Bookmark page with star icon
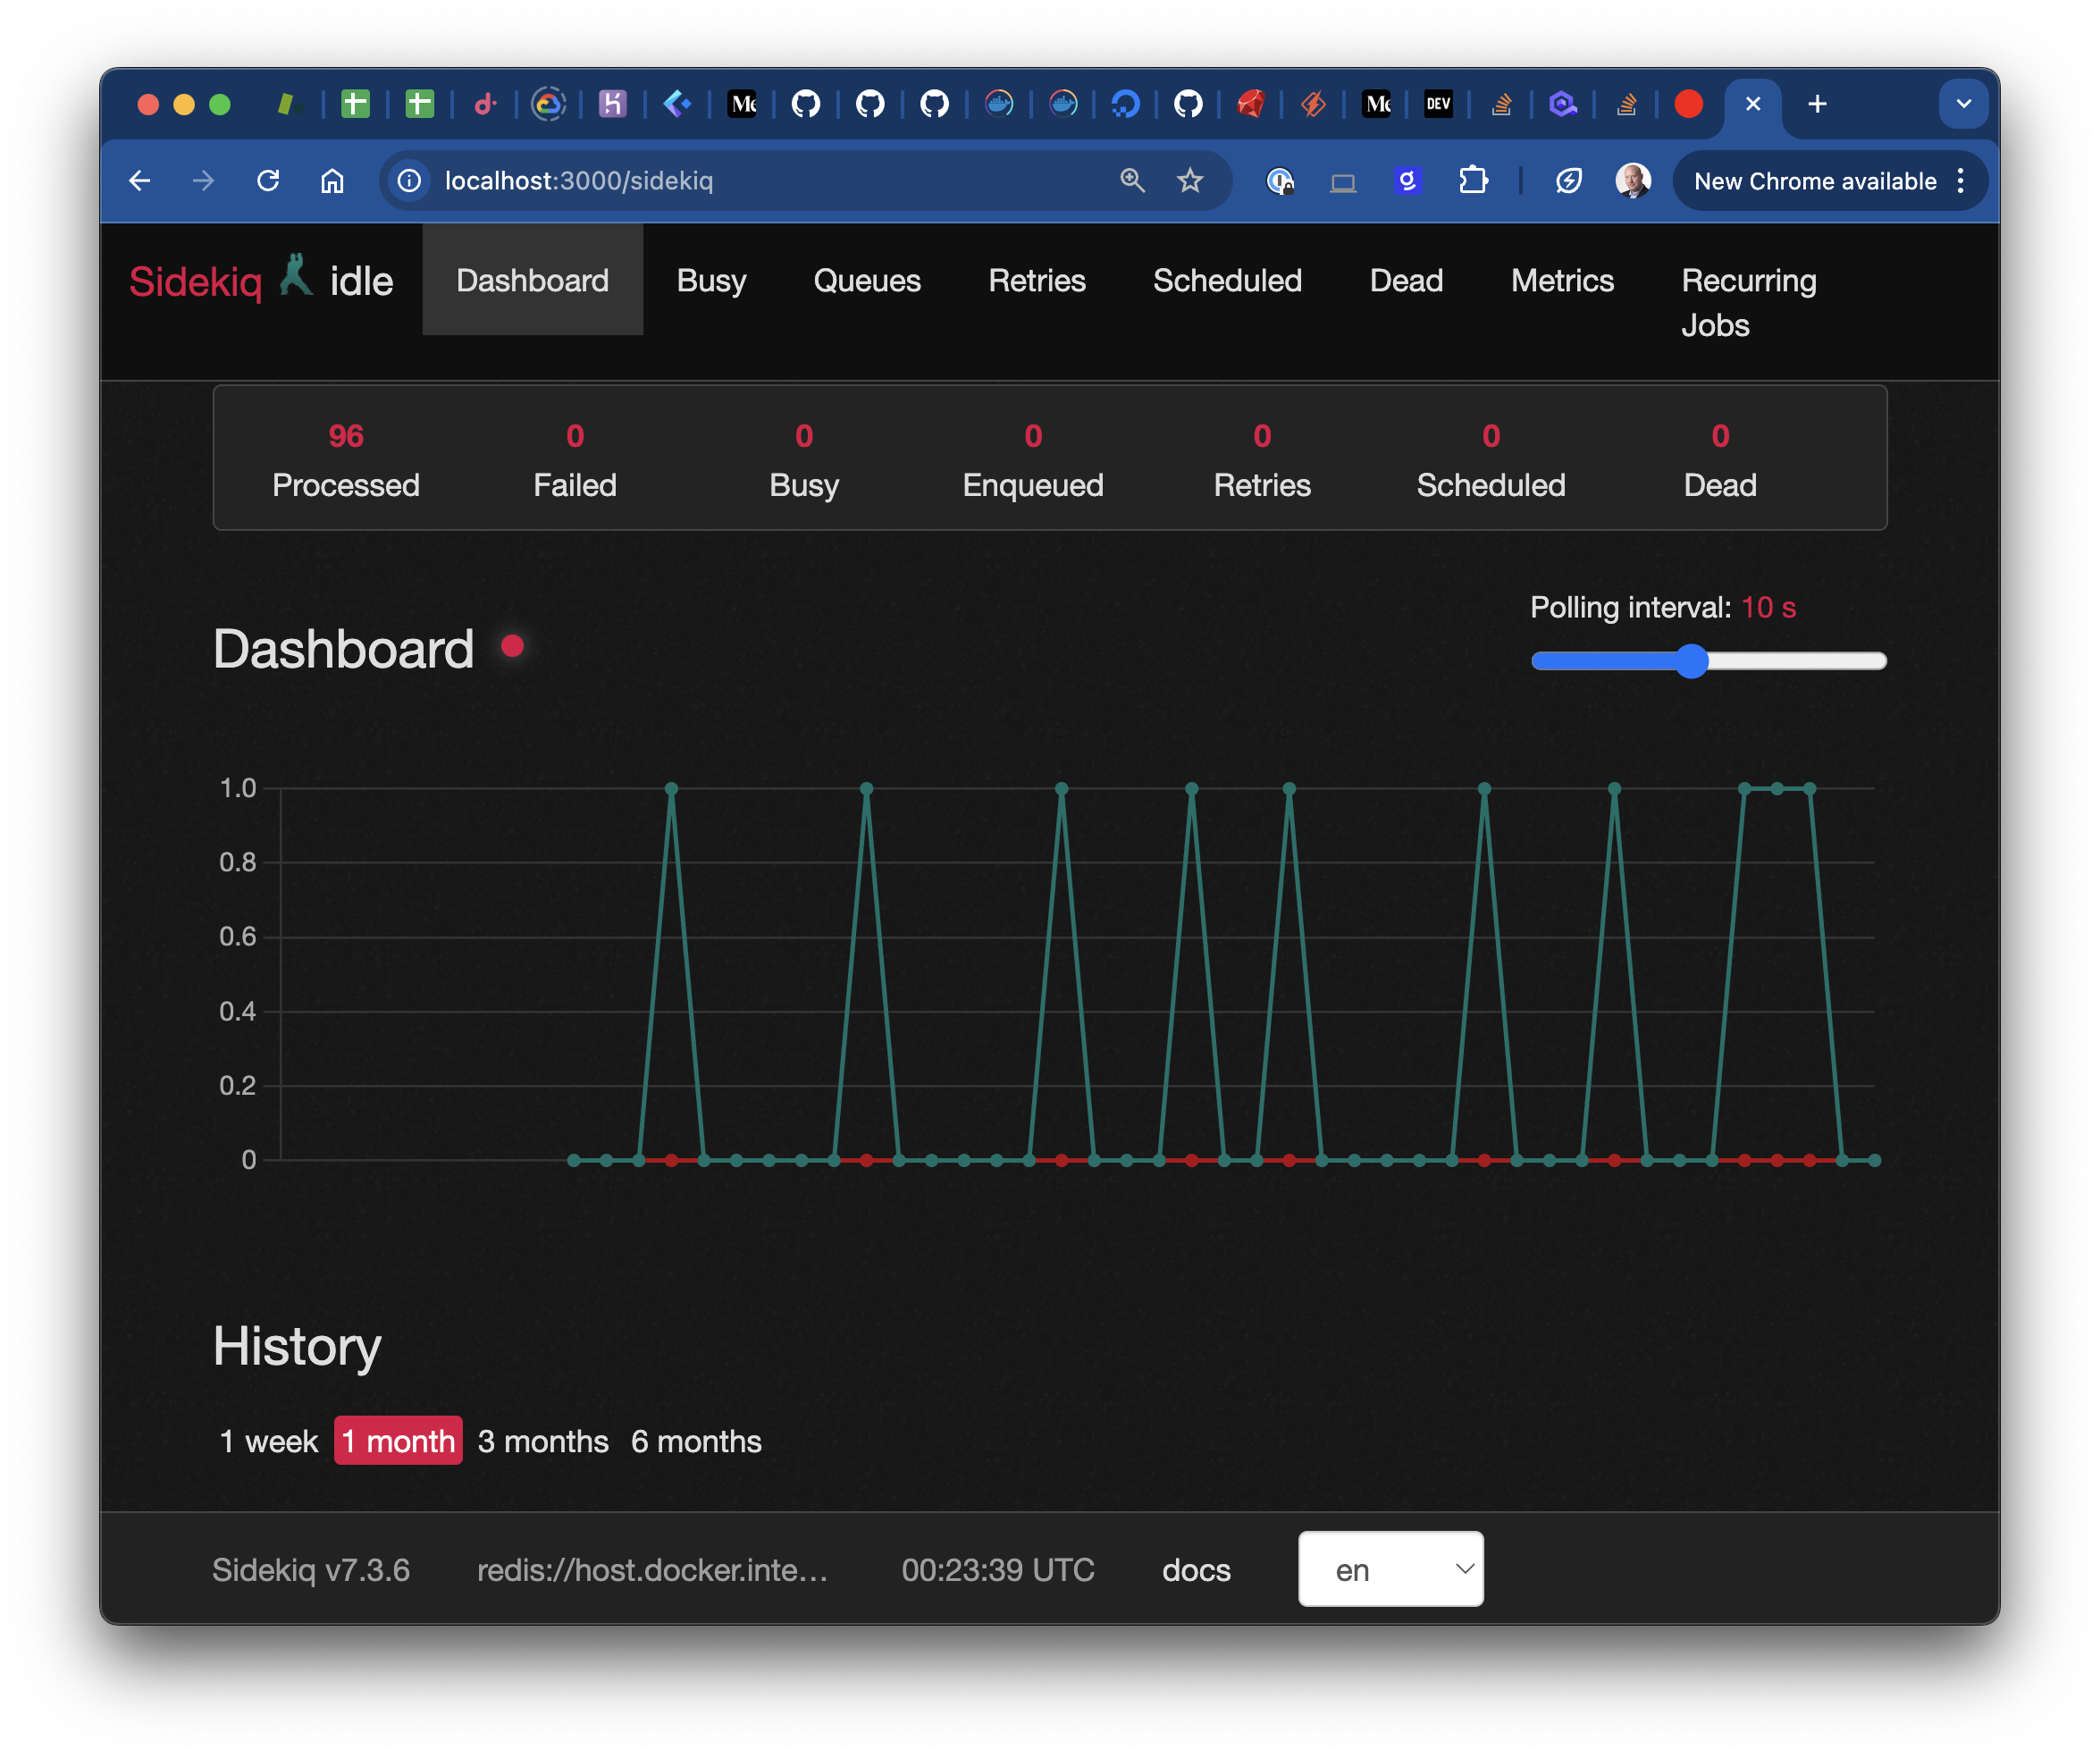The image size is (2100, 1757). coord(1189,181)
